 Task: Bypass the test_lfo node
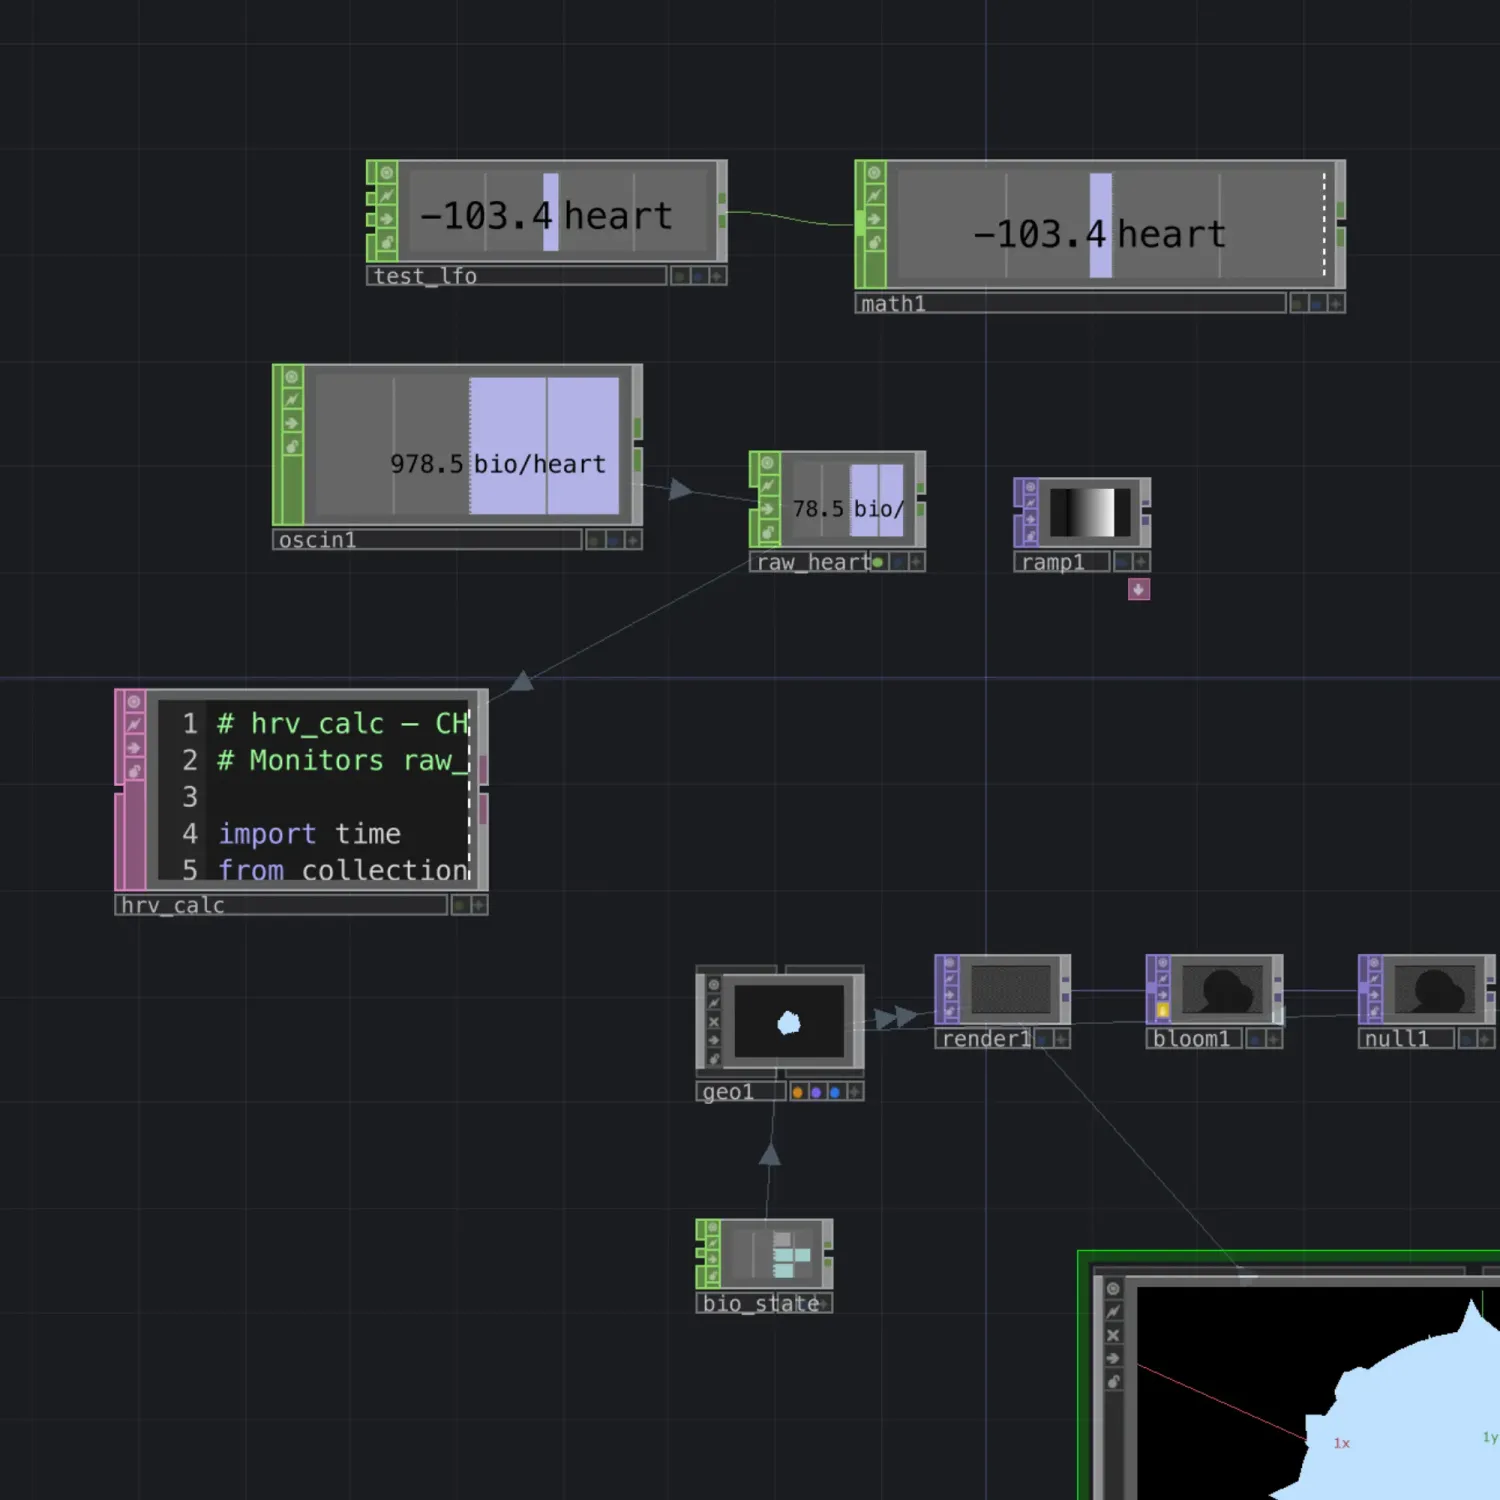[386, 218]
